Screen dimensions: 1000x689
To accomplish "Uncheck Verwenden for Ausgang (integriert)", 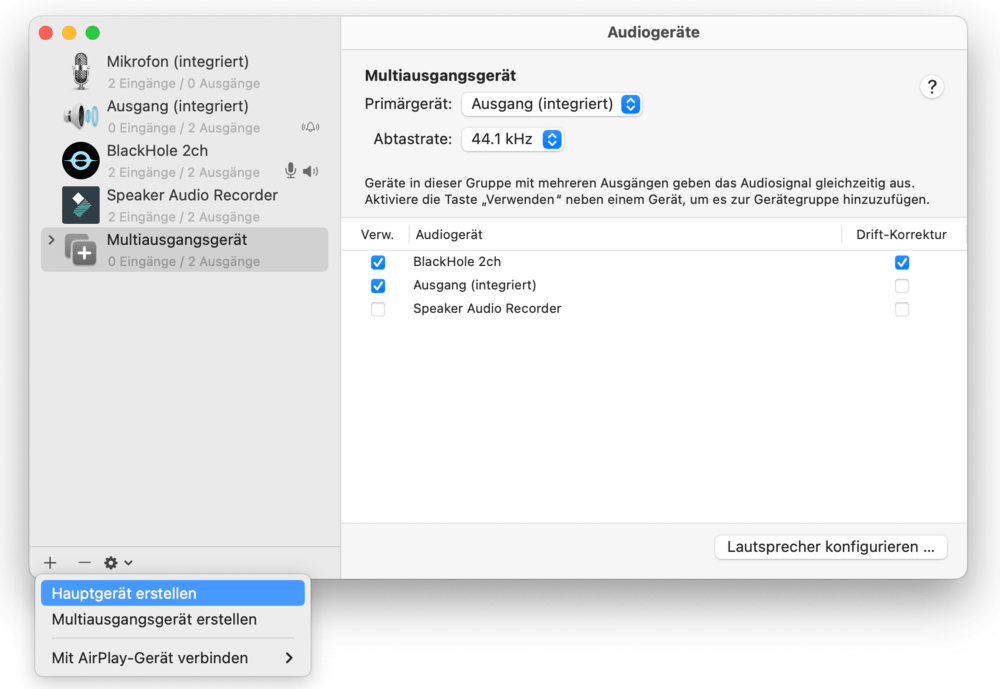I will pyautogui.click(x=378, y=286).
